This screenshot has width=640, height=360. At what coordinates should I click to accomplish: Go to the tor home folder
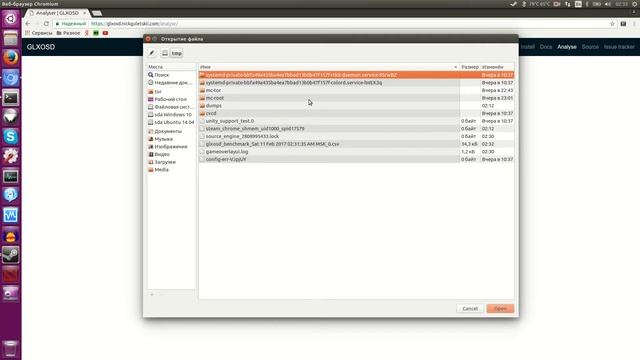pyautogui.click(x=171, y=92)
